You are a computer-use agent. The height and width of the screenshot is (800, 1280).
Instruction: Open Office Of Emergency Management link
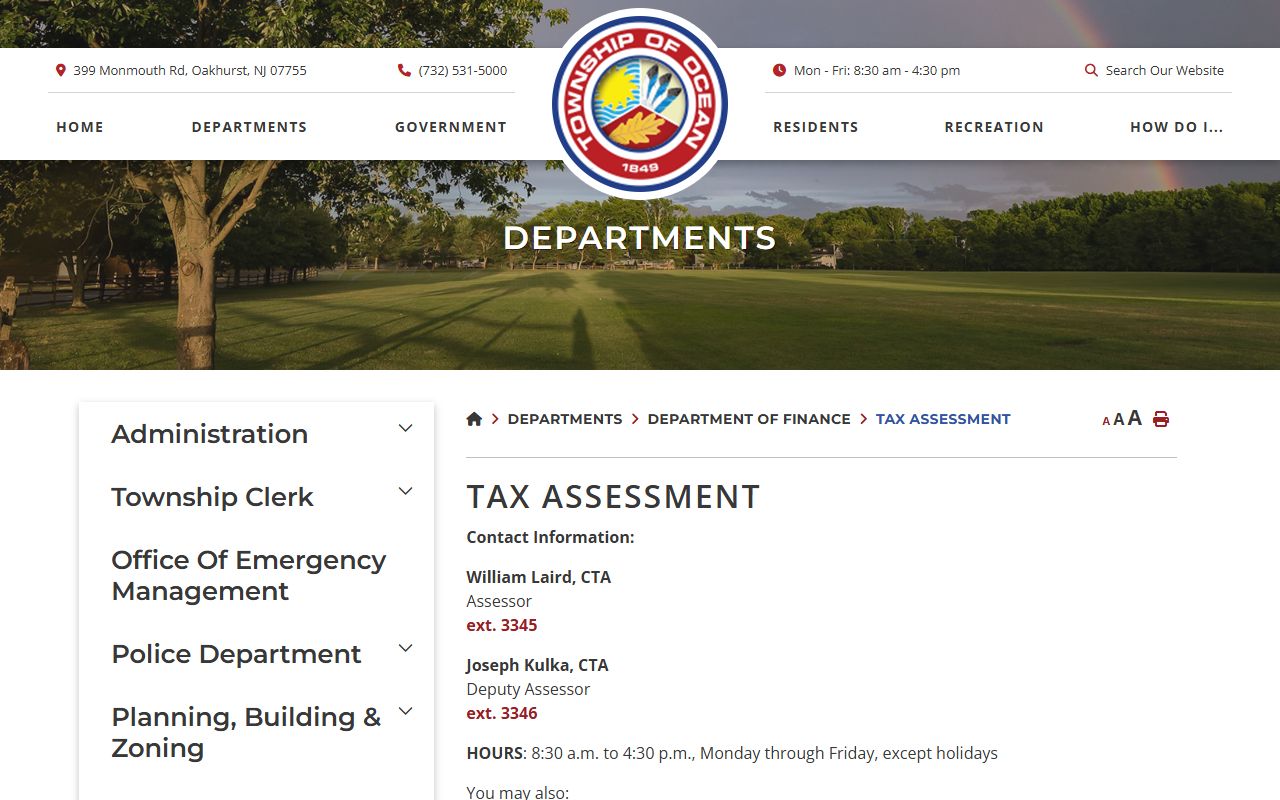pos(248,575)
